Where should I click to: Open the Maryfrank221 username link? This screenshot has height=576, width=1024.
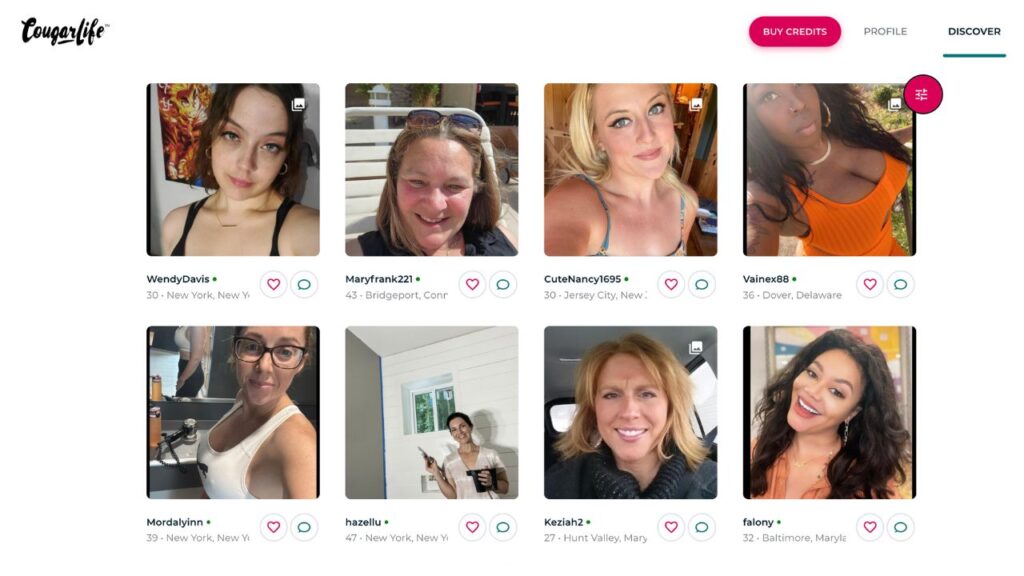[x=379, y=279]
